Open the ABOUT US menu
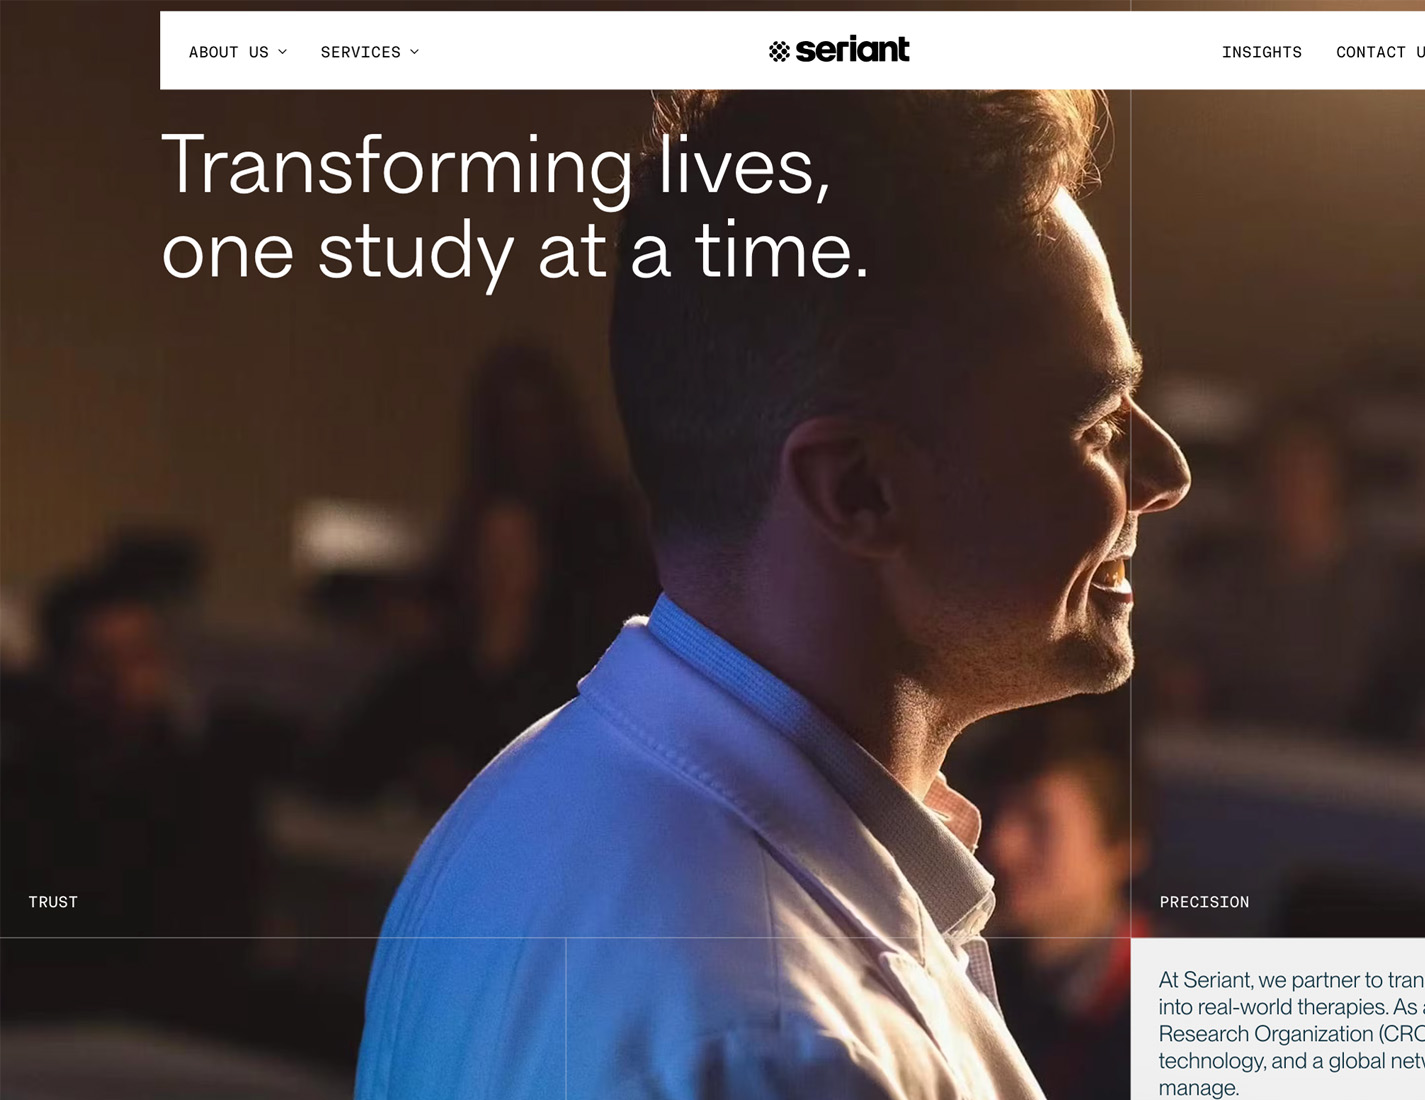This screenshot has height=1100, width=1425. click(x=229, y=52)
